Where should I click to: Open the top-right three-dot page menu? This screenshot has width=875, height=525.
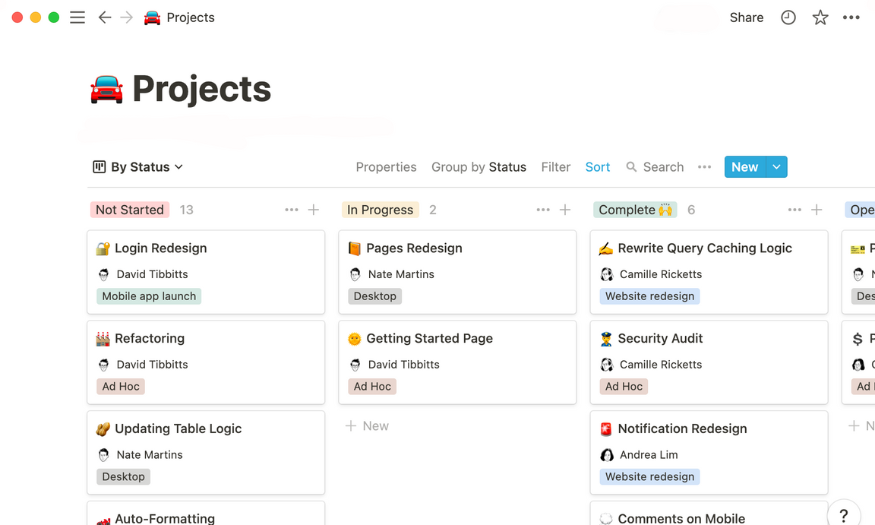tap(851, 17)
